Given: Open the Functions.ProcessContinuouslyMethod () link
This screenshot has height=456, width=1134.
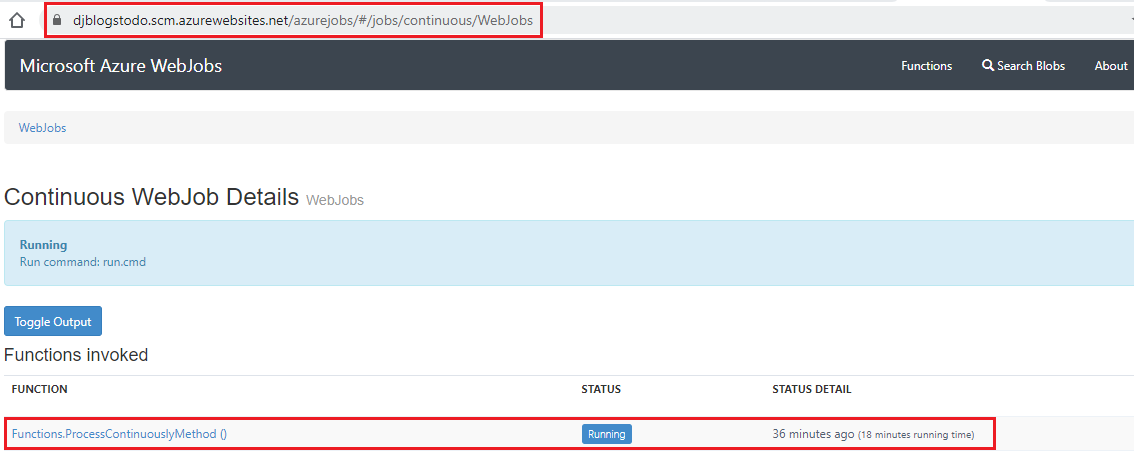Looking at the screenshot, I should click(x=119, y=434).
